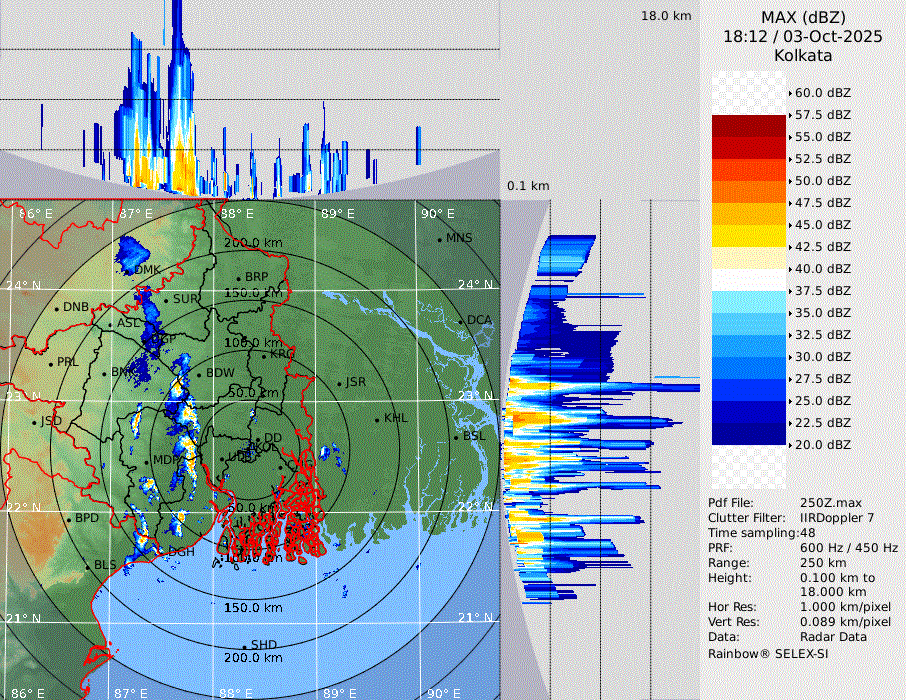Click the SHD station marker
Viewport: 906px width, 700px height.
[x=245, y=646]
